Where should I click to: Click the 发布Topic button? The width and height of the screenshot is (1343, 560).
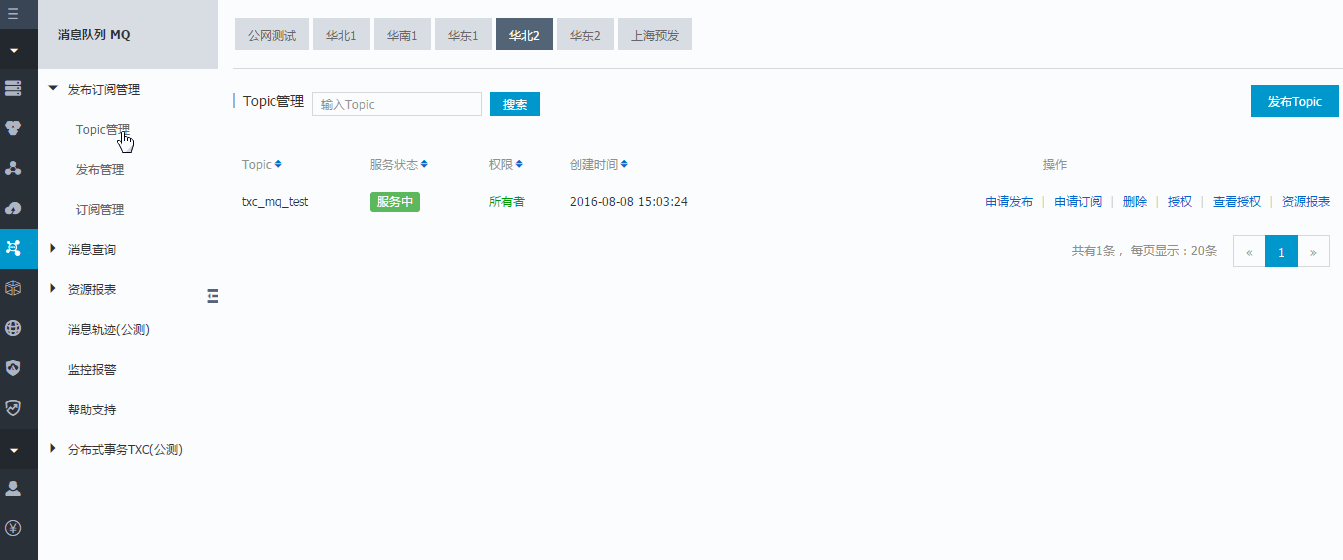(1294, 101)
